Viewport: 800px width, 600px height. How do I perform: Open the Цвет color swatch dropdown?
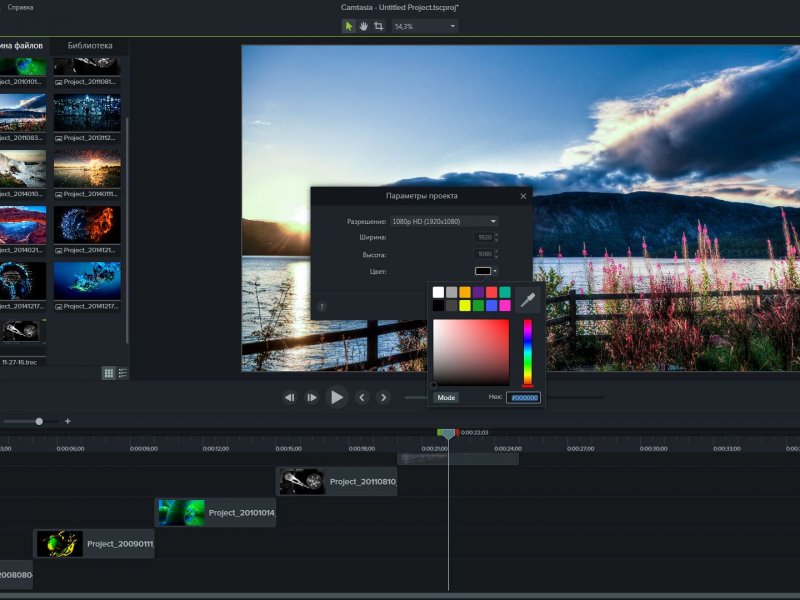tap(486, 271)
